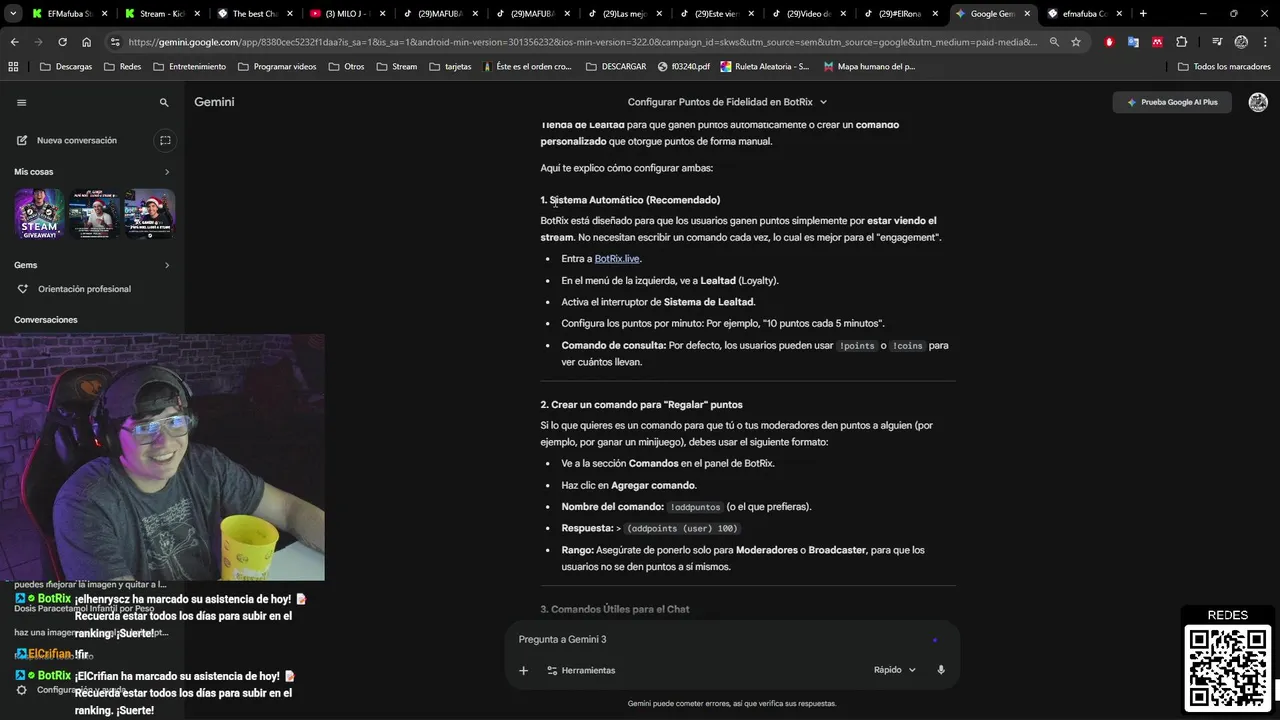The height and width of the screenshot is (720, 1280).
Task: Click the !points command code chip
Action: coord(857,346)
